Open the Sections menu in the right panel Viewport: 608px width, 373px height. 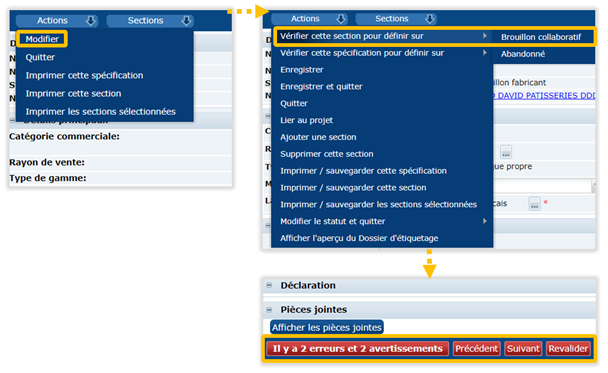(396, 19)
